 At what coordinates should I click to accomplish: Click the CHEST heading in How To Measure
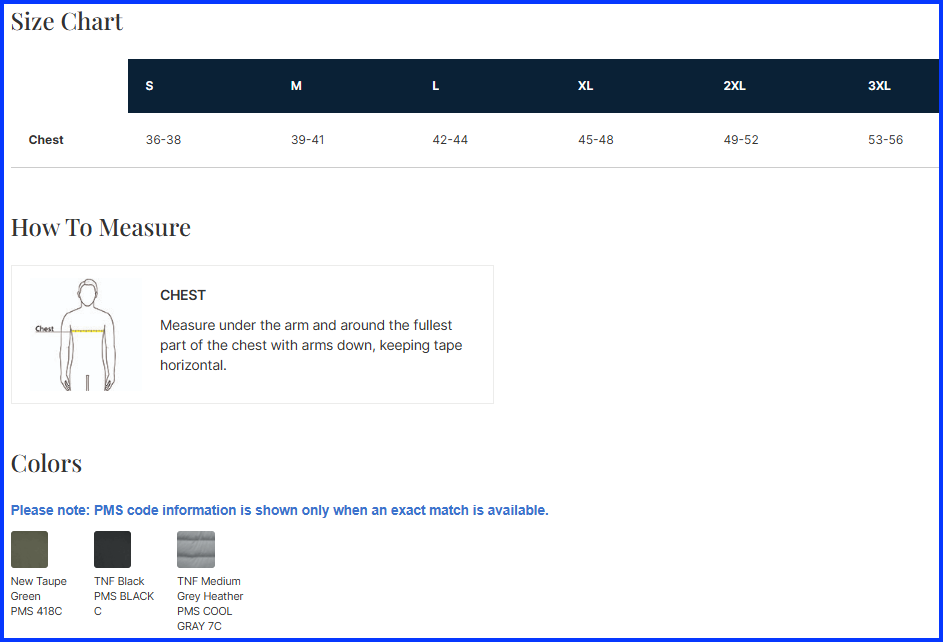[183, 295]
